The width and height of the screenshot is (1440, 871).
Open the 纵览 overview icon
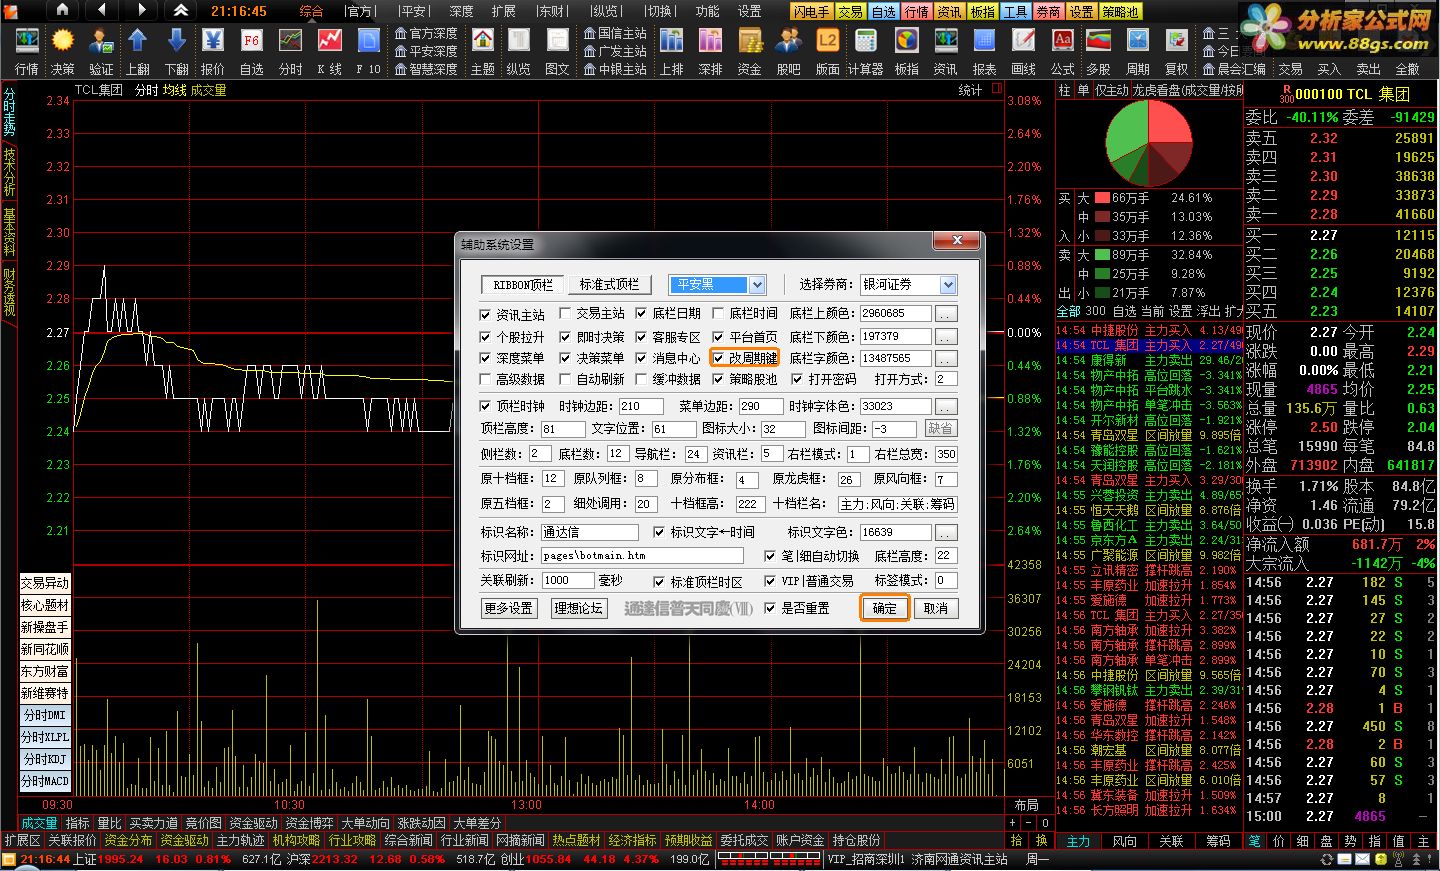point(518,51)
